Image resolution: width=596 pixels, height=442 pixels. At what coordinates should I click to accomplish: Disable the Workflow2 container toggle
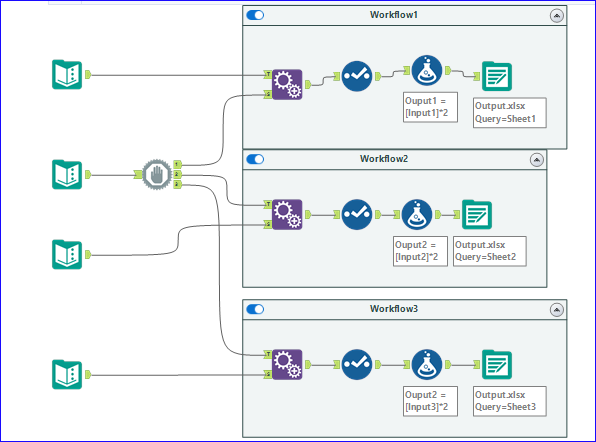pos(255,159)
